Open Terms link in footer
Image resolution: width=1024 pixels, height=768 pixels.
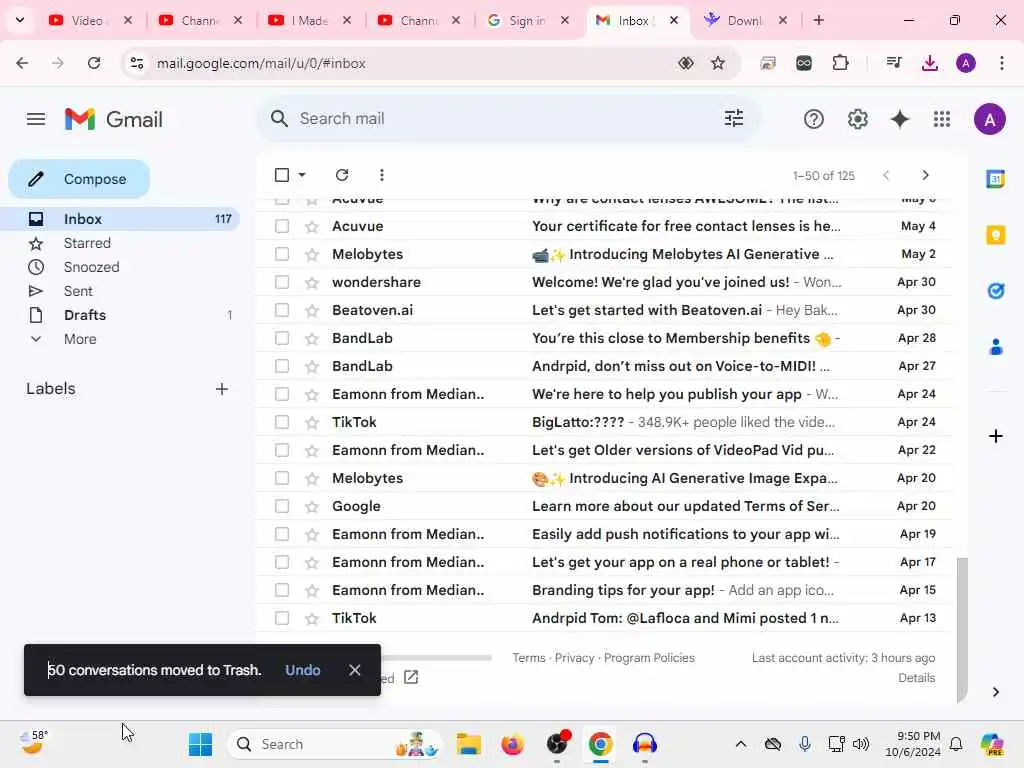[x=528, y=658]
